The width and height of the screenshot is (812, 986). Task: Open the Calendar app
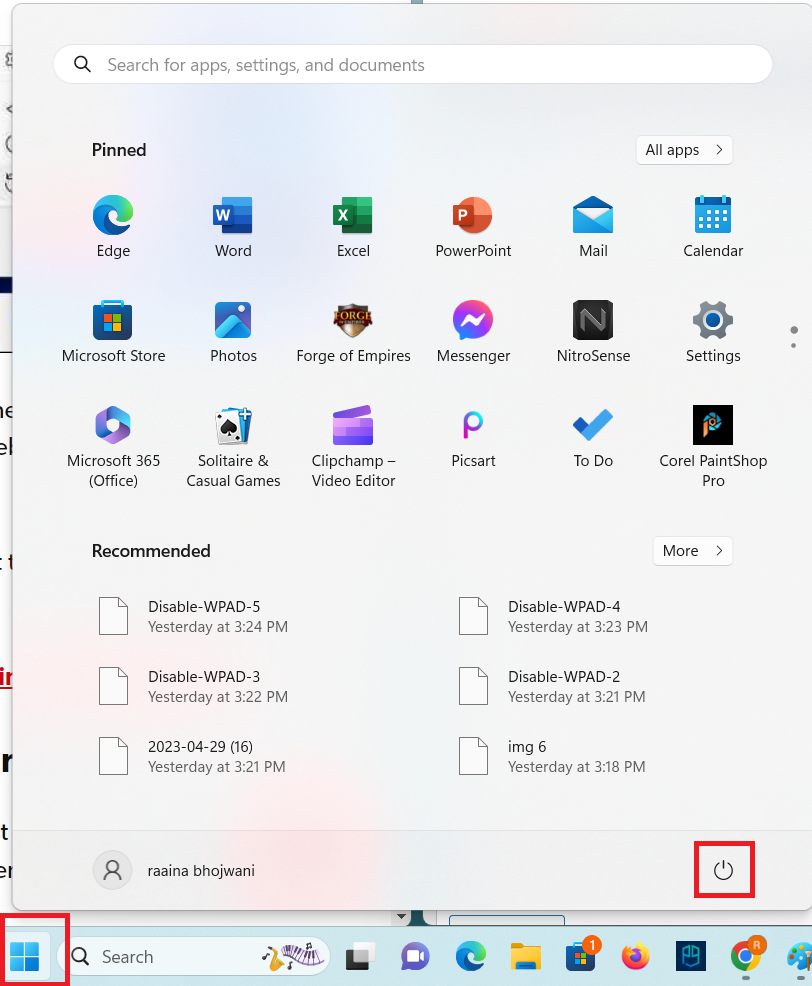[x=712, y=225]
